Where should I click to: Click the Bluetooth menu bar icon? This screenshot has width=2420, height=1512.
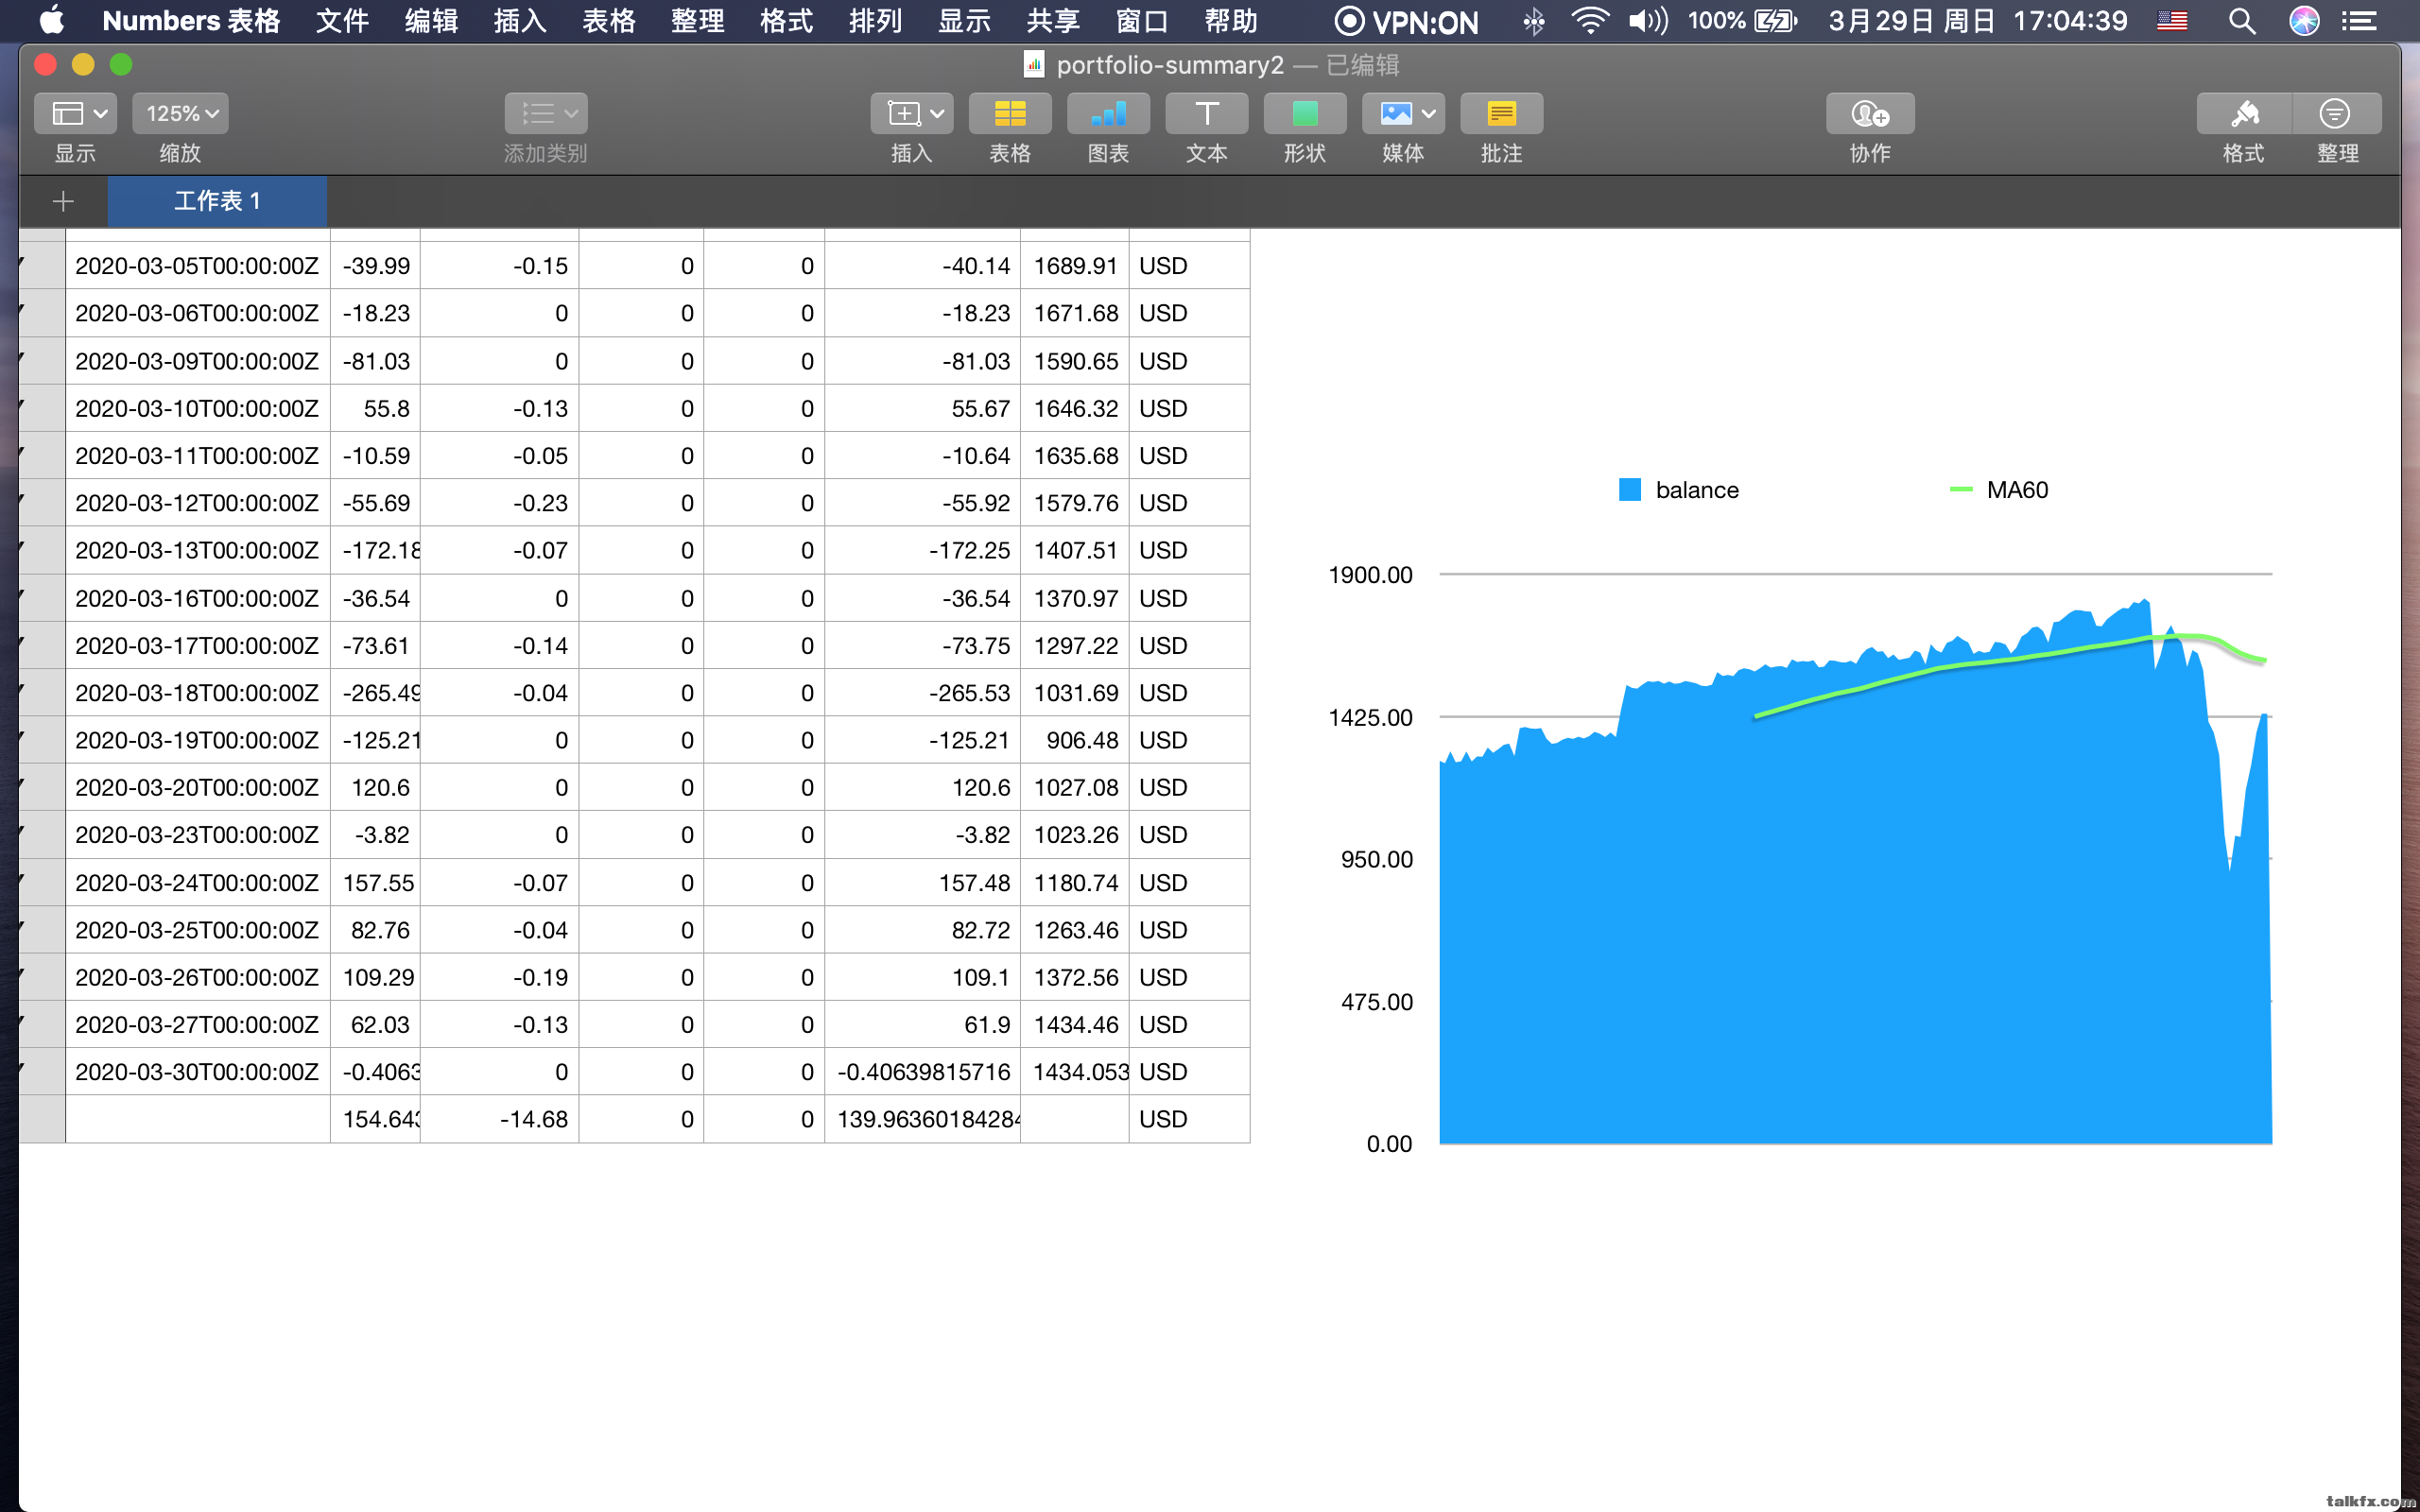tap(1533, 21)
